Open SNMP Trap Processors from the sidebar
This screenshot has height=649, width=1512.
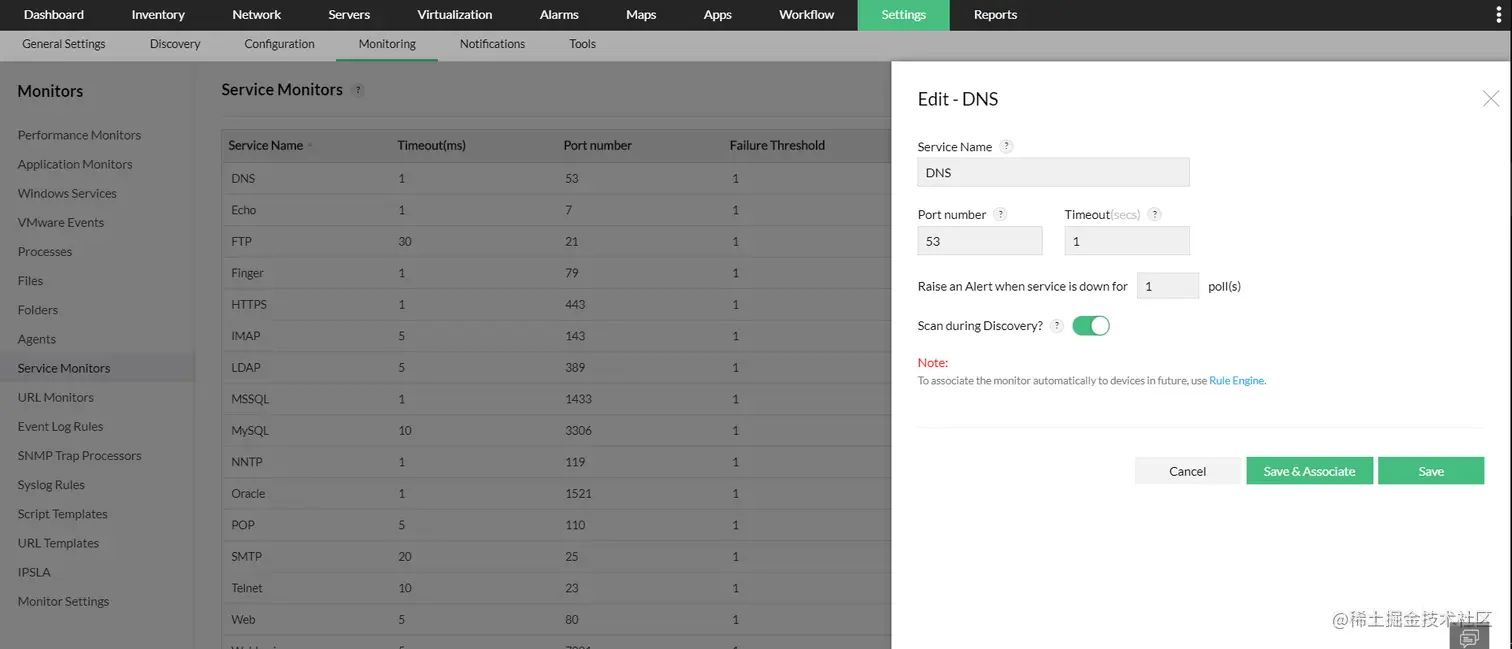(79, 455)
